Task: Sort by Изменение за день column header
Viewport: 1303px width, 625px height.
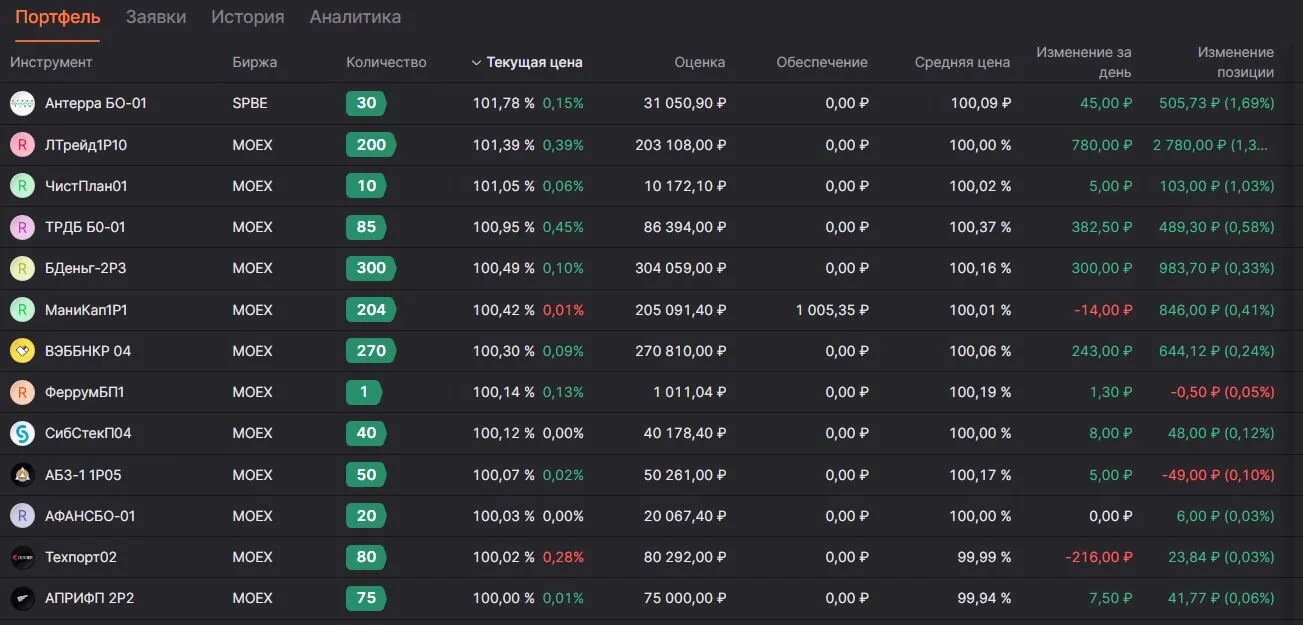Action: (1084, 62)
